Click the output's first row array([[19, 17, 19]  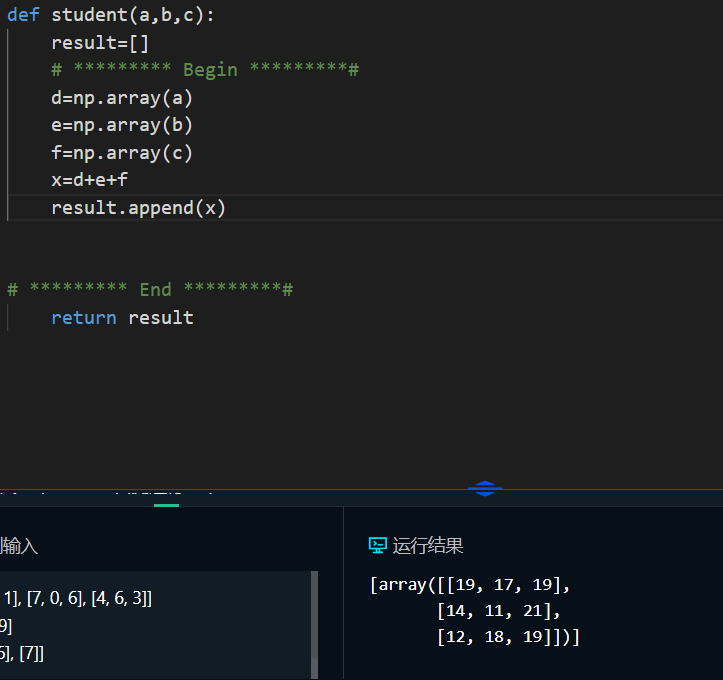(470, 585)
